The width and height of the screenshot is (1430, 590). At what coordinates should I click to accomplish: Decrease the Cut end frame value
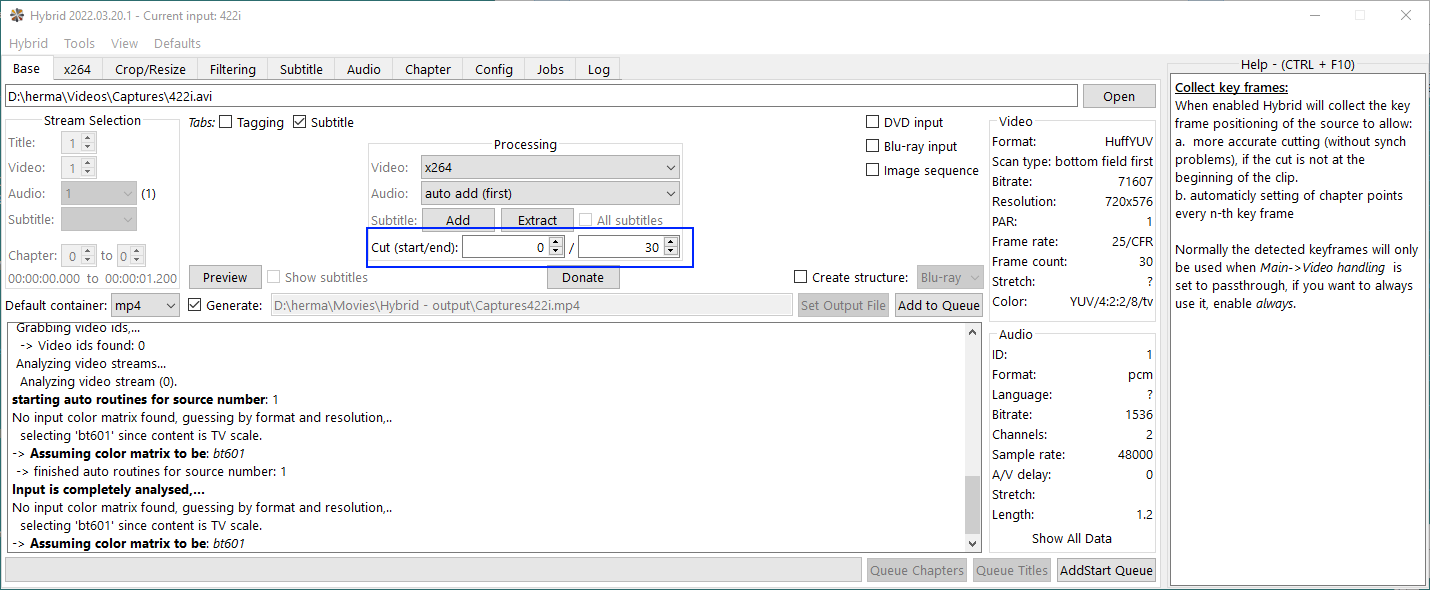tap(671, 252)
